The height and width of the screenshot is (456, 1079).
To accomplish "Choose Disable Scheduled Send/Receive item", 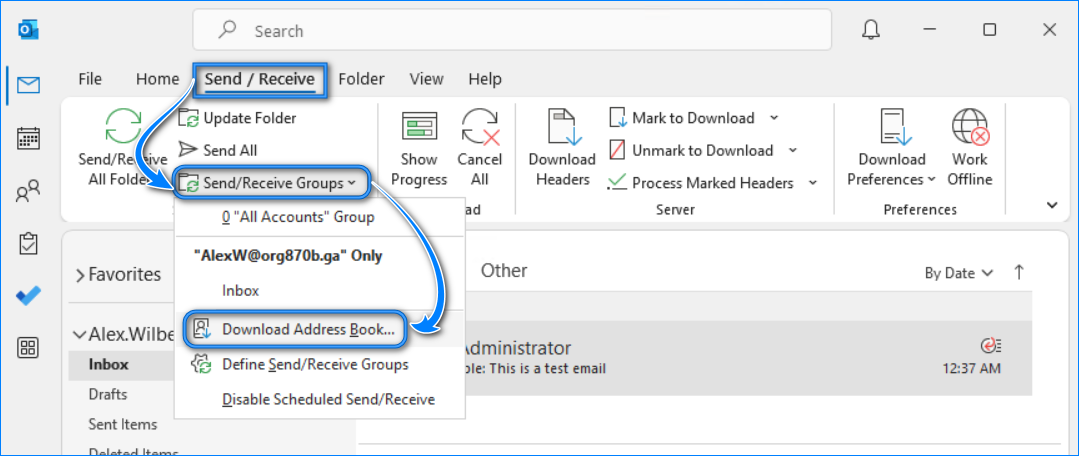I will tap(320, 400).
